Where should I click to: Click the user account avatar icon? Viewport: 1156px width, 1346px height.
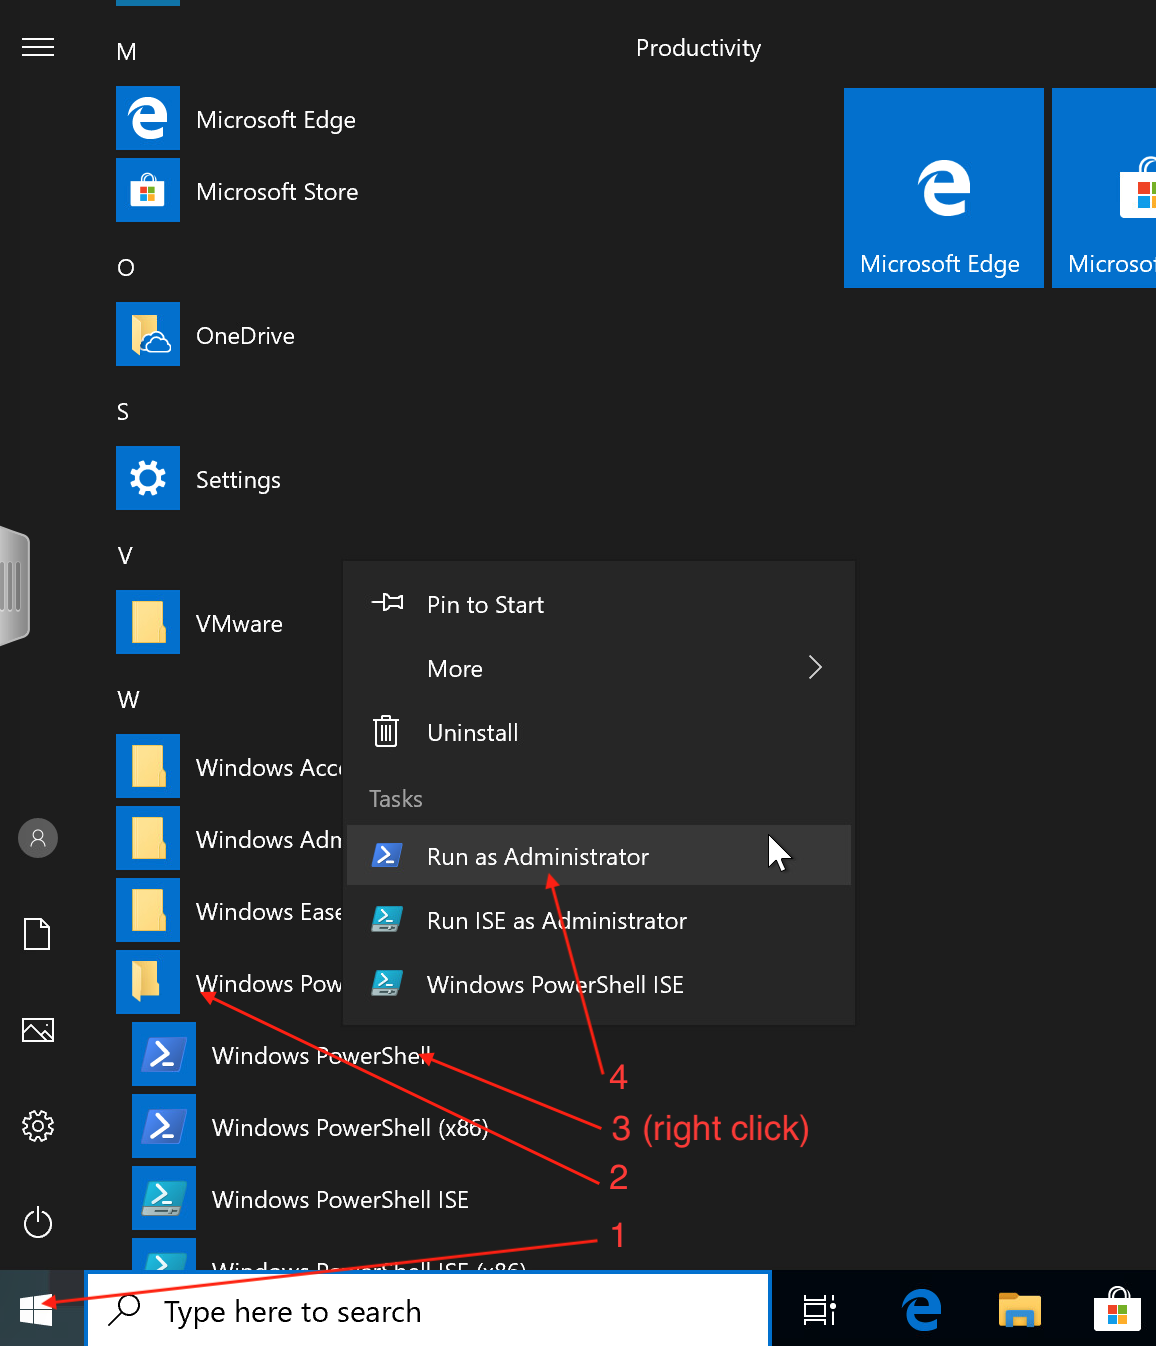click(38, 838)
